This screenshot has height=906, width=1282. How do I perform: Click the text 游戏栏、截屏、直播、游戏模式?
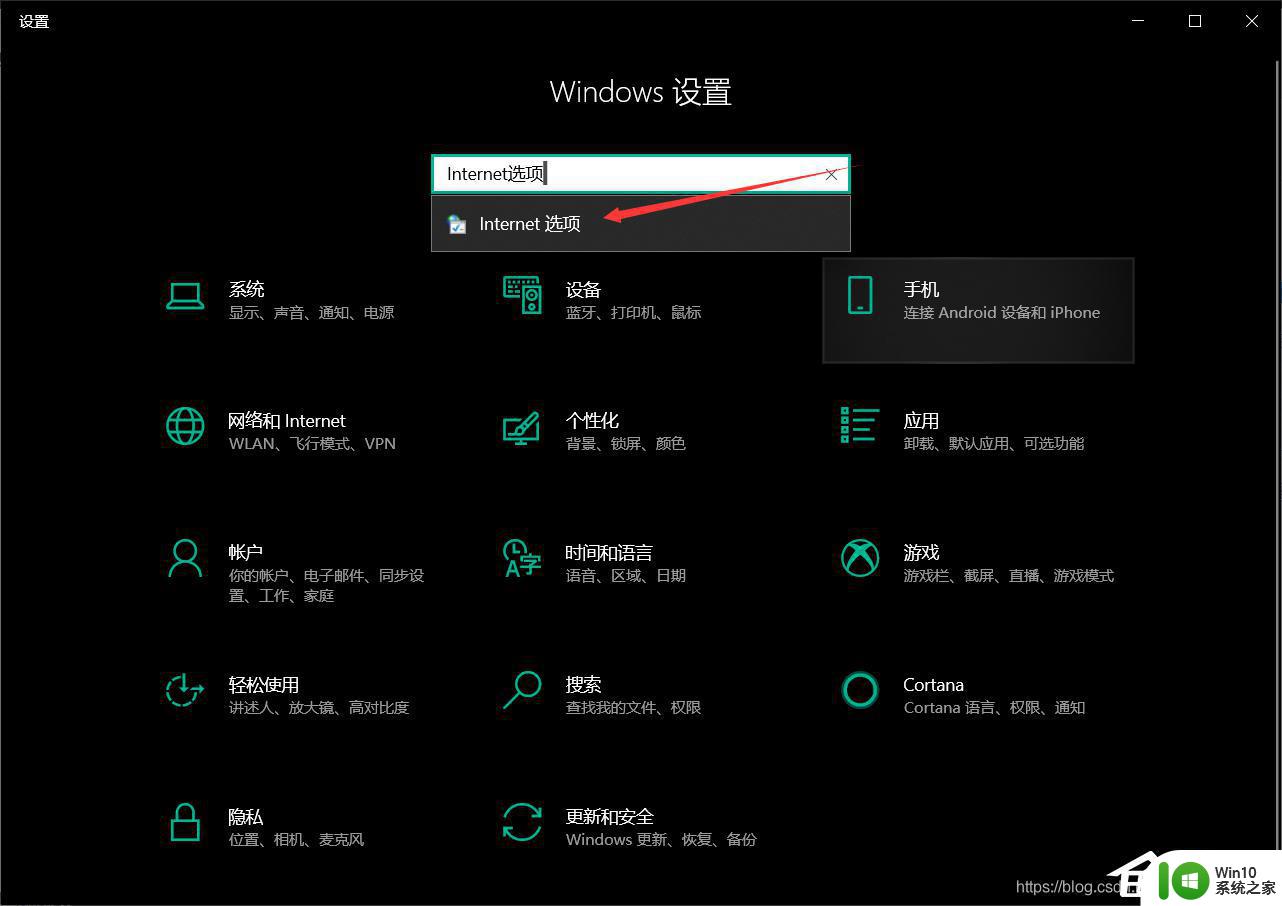point(1008,576)
